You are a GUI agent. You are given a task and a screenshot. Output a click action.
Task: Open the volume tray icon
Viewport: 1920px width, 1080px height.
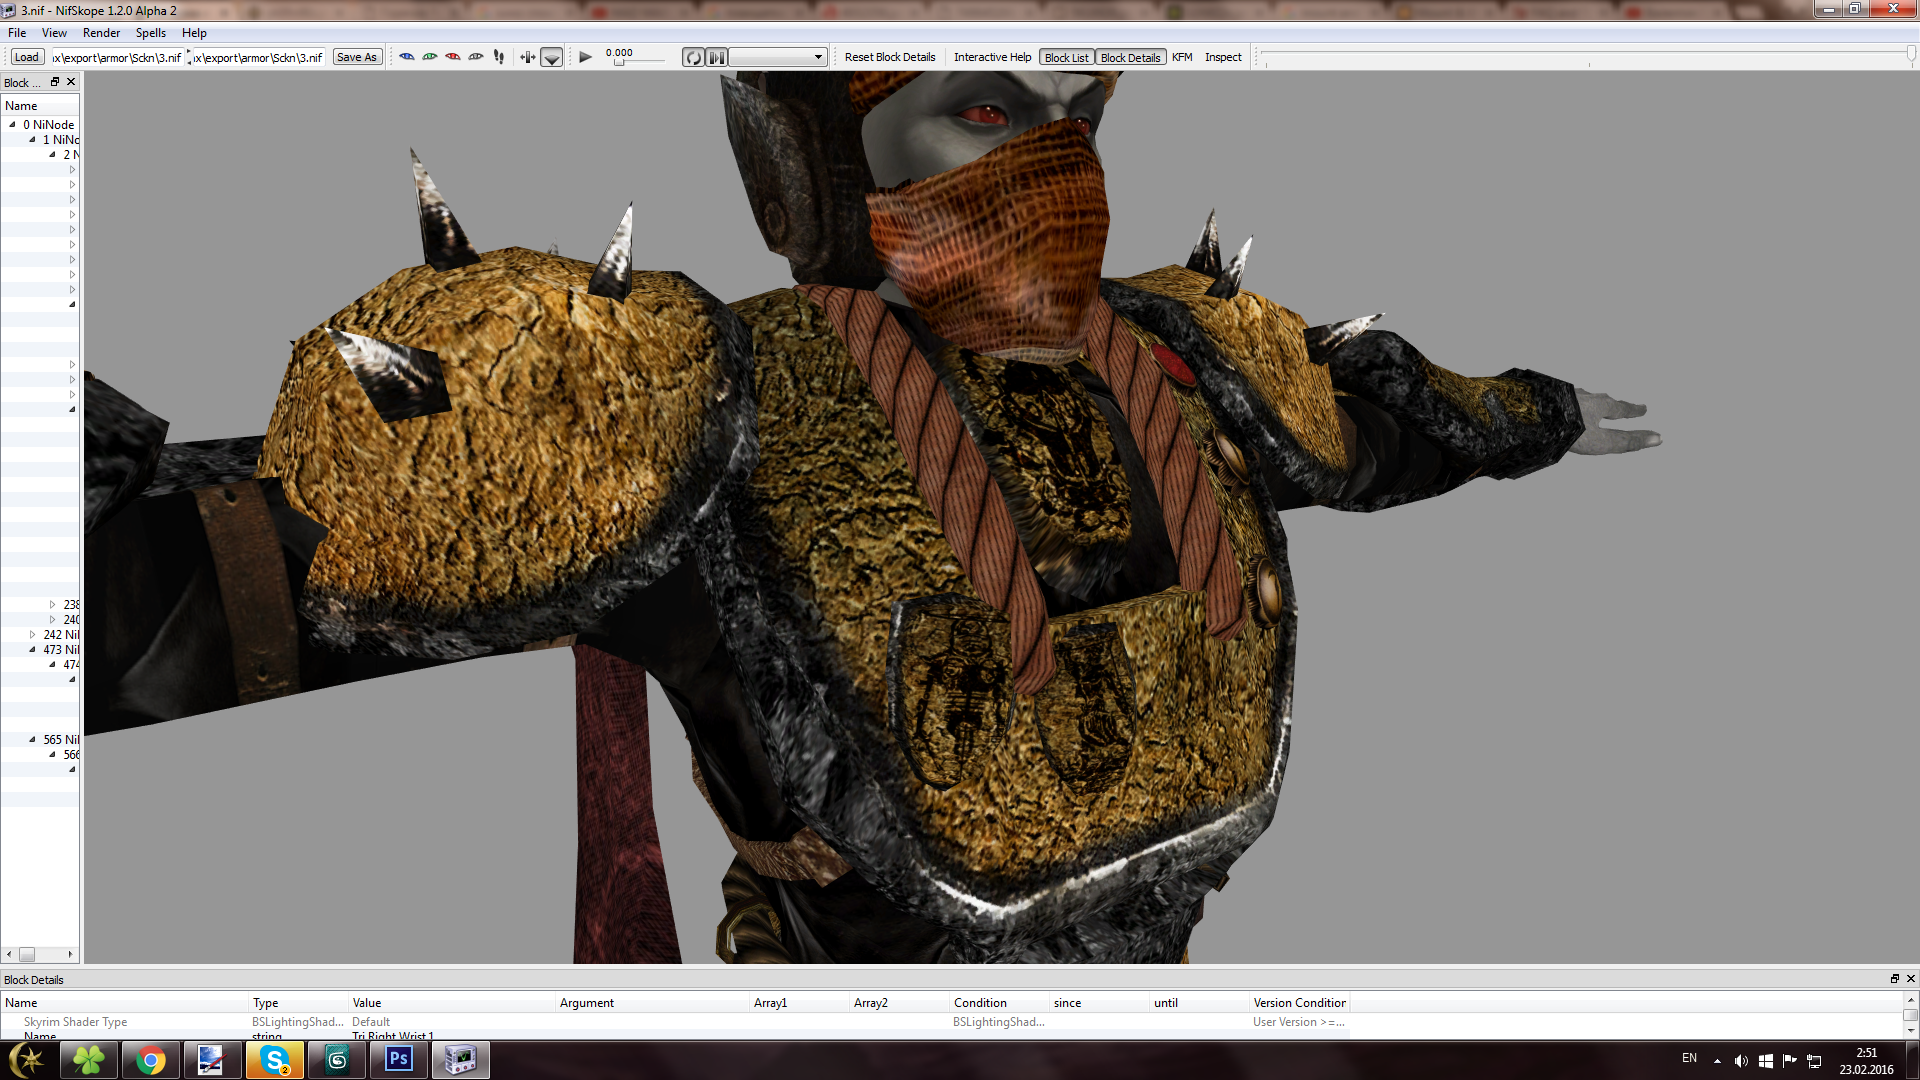pyautogui.click(x=1741, y=1061)
